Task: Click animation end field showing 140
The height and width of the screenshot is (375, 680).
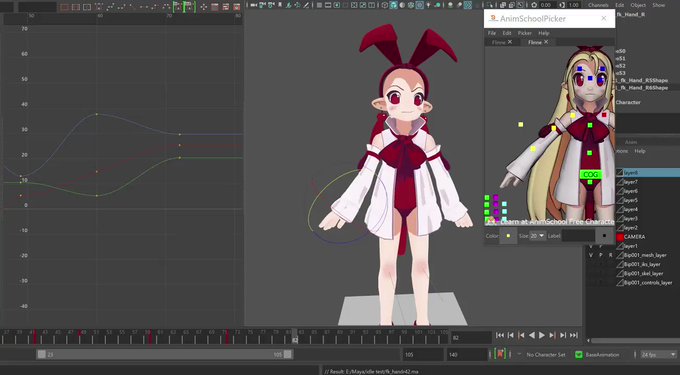Action: [x=467, y=354]
